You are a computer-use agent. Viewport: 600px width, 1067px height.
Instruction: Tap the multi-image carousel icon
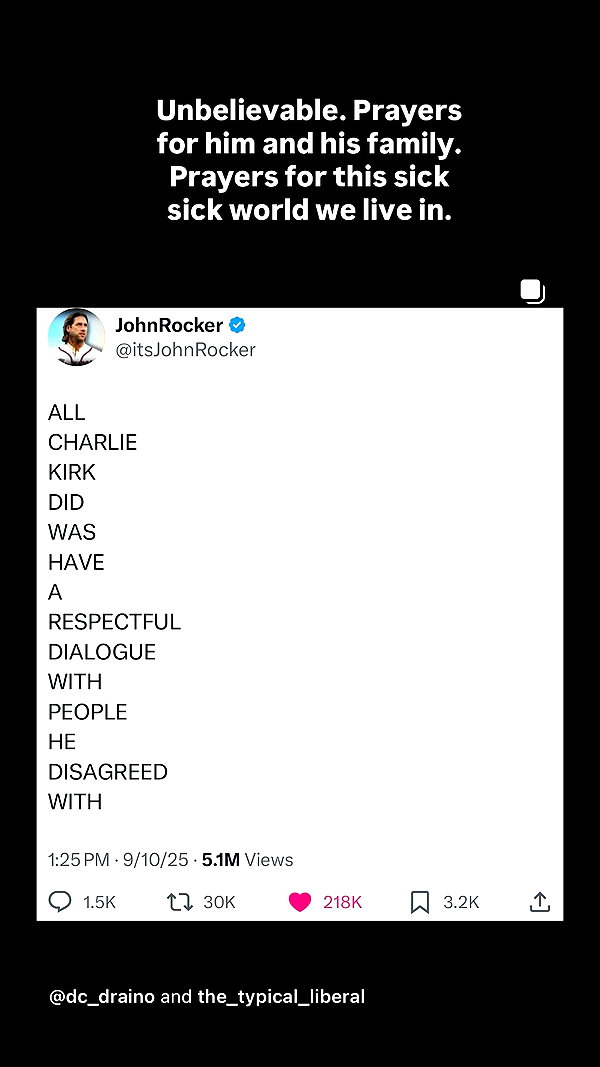click(533, 291)
